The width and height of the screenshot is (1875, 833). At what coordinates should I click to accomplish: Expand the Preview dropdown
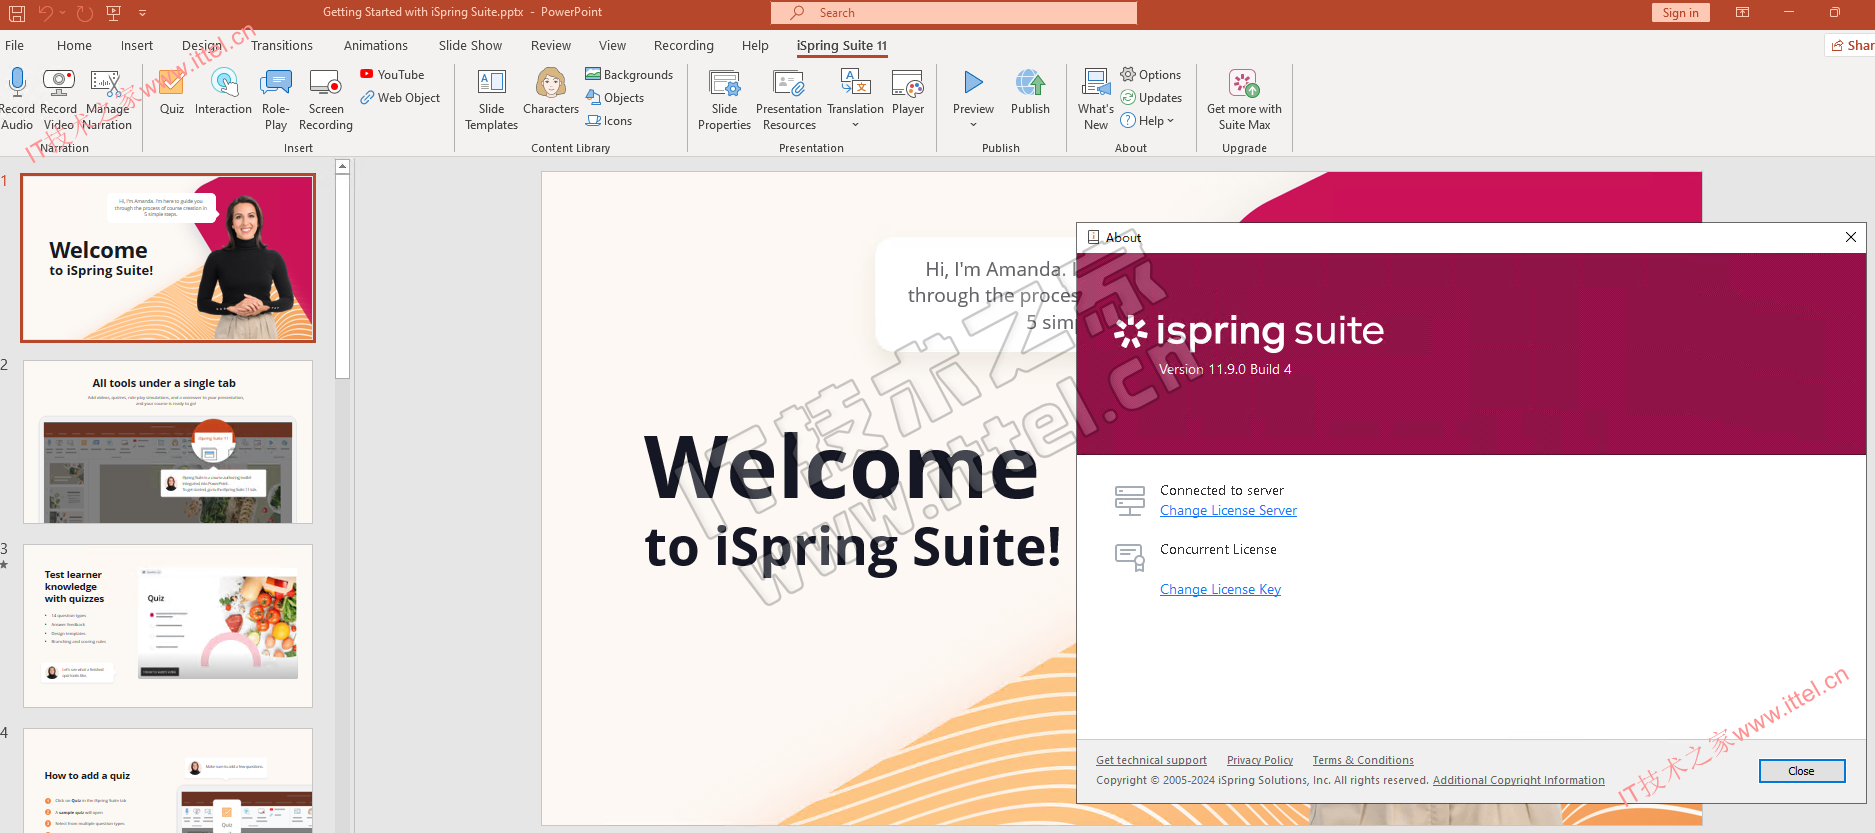point(973,125)
